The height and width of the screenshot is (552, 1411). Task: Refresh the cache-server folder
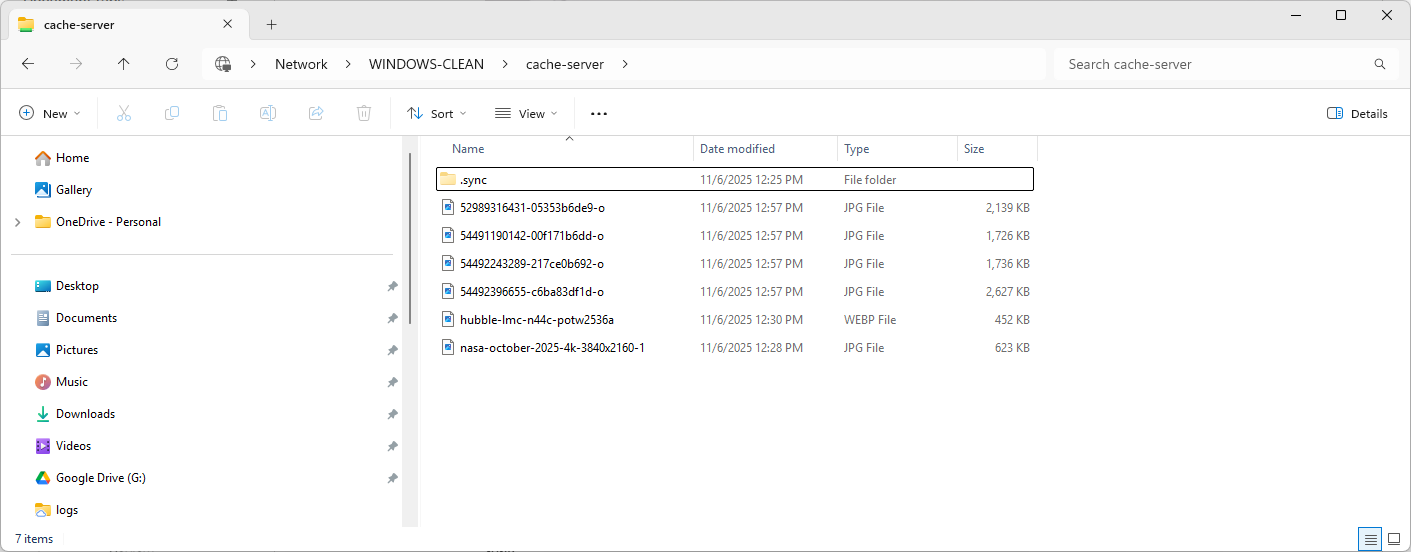[172, 64]
